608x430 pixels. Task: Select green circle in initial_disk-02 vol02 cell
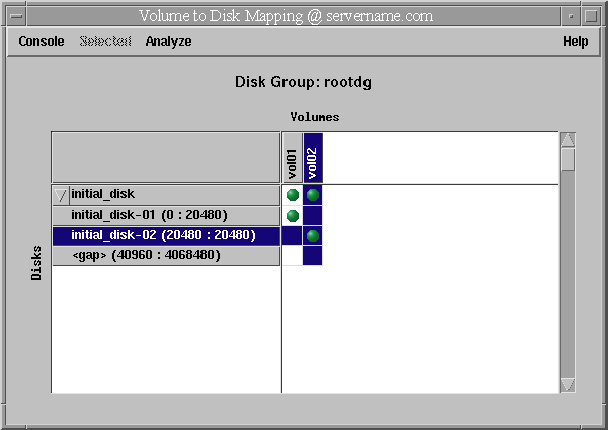313,236
